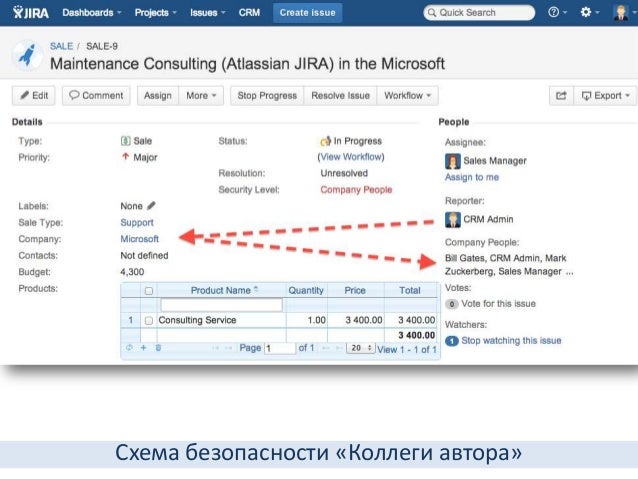This screenshot has height=479, width=638.
Task: Click the trash icon in products table
Action: pos(158,348)
